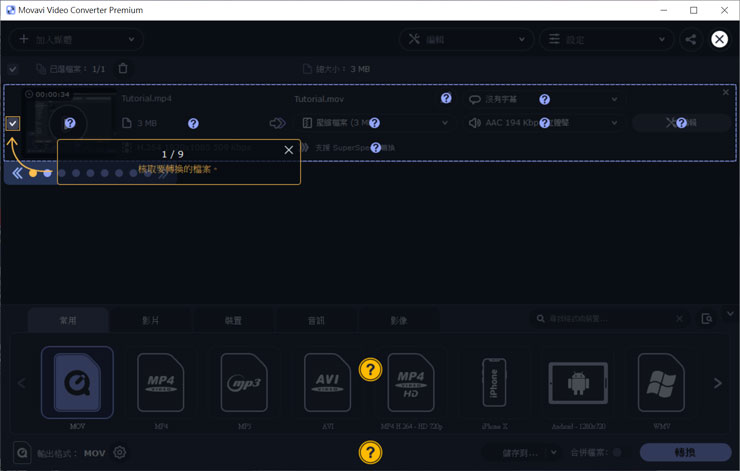Viewport: 740px width, 471px height.
Task: Play the Tutorial.mp4 video thumbnail
Action: (68, 124)
